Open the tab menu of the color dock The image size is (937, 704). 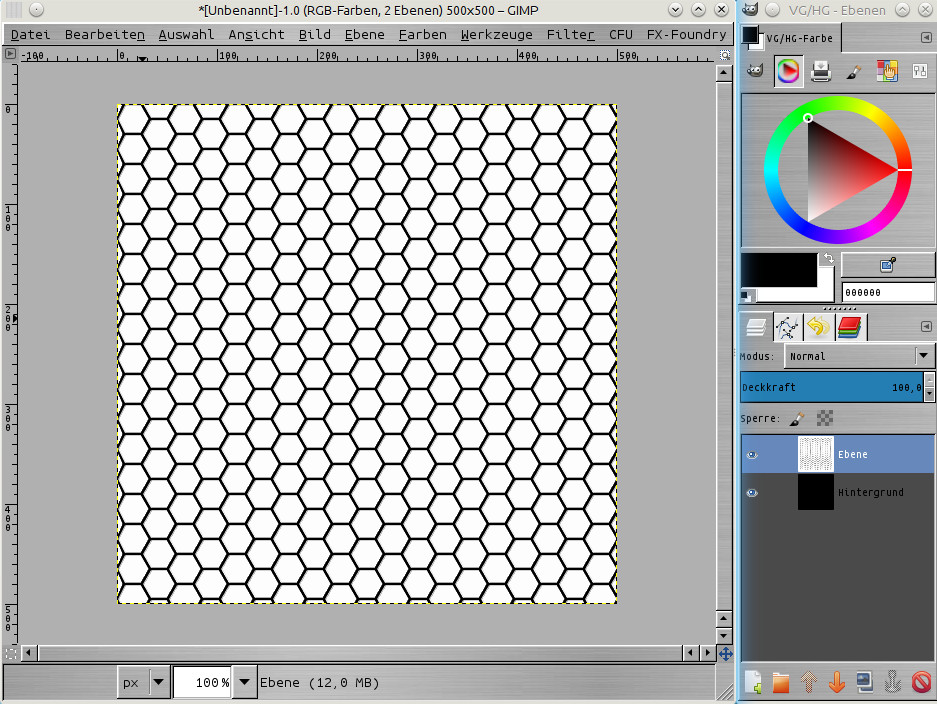click(x=926, y=38)
